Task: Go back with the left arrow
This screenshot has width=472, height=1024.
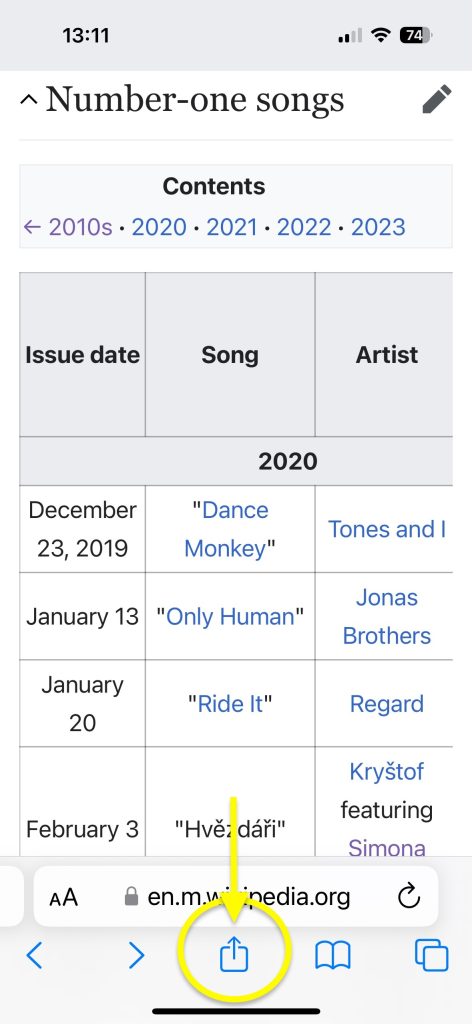Action: pos(35,955)
